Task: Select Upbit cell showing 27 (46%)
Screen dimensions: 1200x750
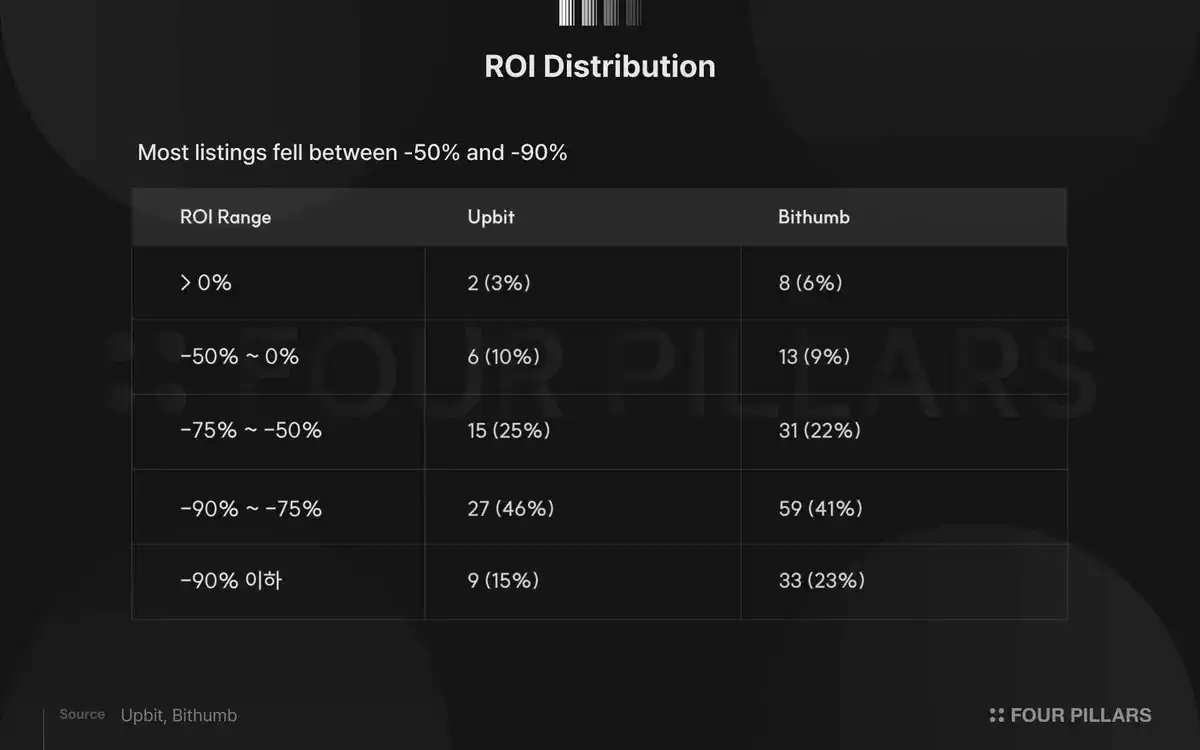Action: 510,508
